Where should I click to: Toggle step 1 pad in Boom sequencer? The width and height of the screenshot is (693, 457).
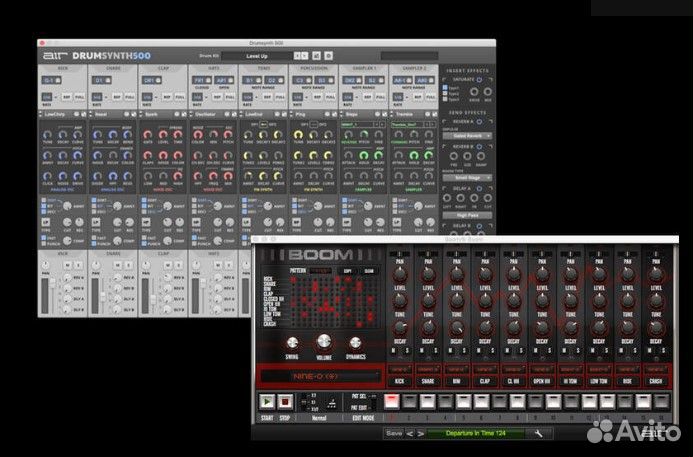(392, 401)
